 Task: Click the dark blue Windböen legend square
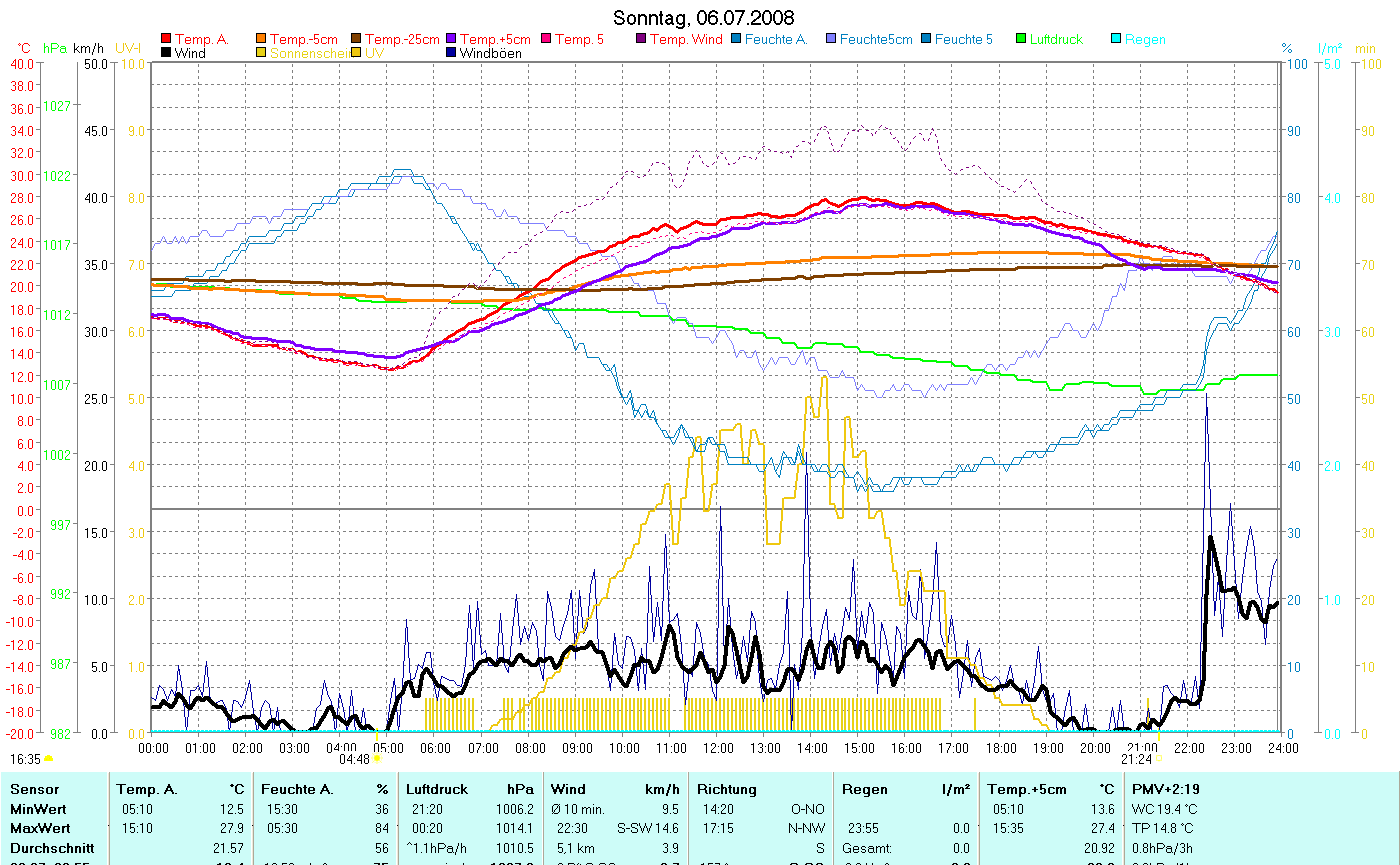pos(451,53)
